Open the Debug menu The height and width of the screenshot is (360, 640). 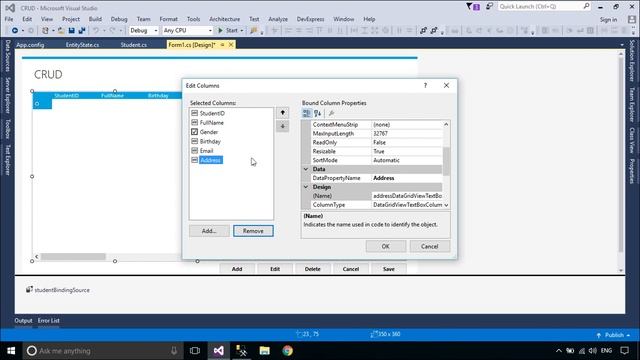pos(119,19)
